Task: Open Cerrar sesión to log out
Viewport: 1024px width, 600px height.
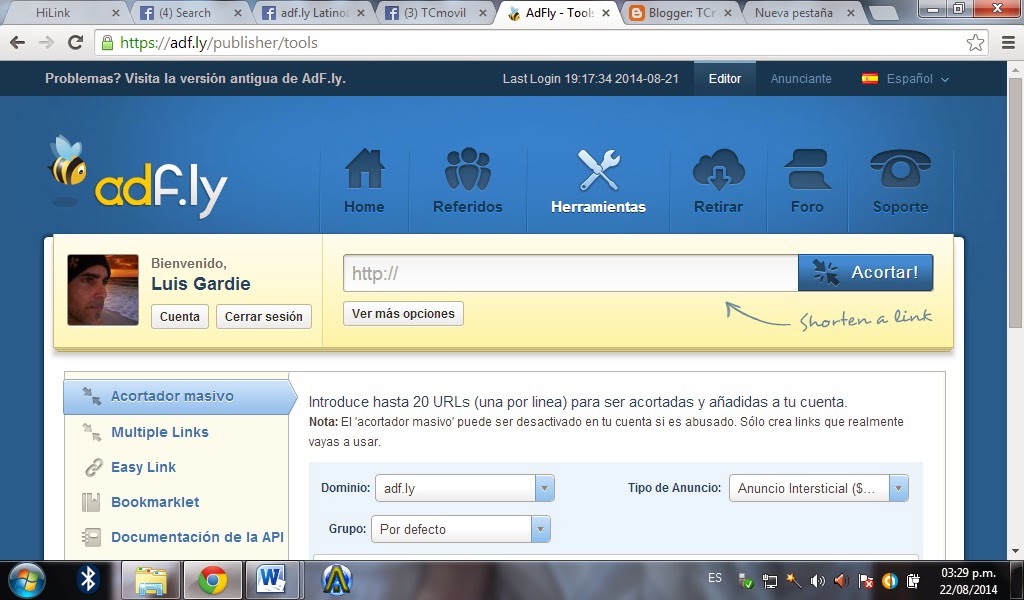Action: click(263, 316)
